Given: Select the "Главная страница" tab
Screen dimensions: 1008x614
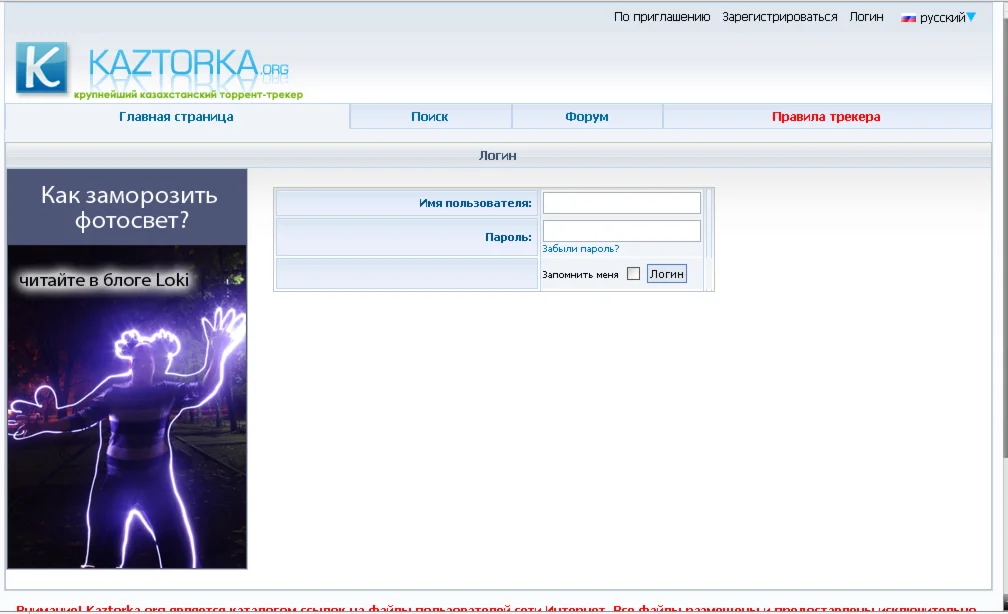Looking at the screenshot, I should coord(175,116).
